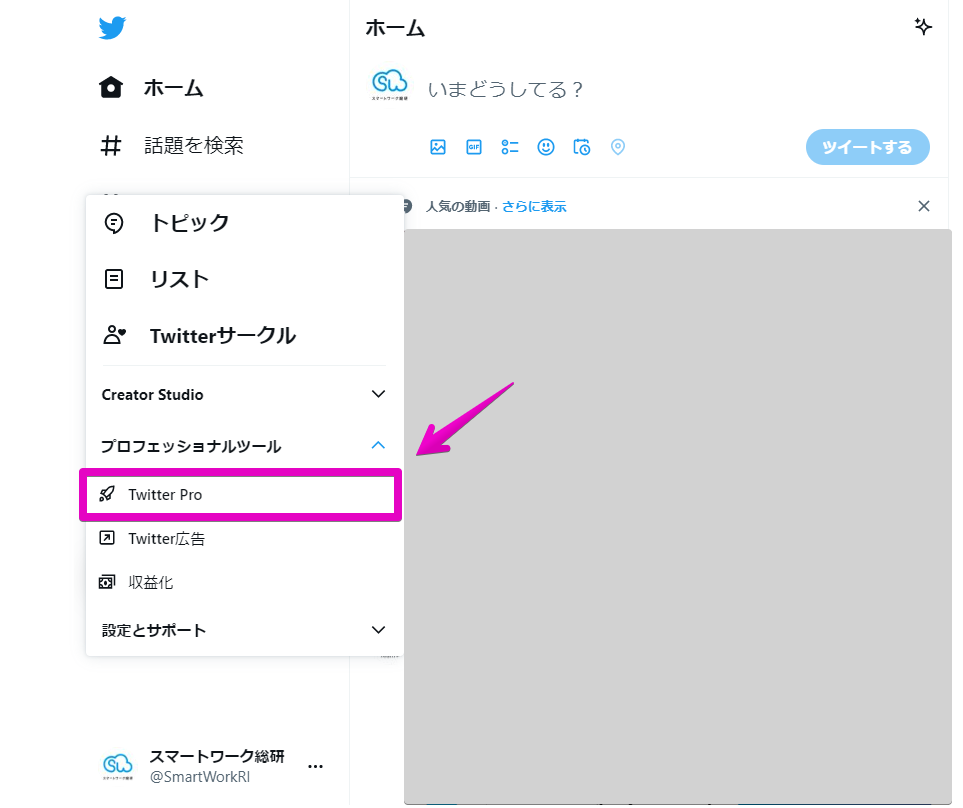Open Twitter広告 link

tap(244, 538)
